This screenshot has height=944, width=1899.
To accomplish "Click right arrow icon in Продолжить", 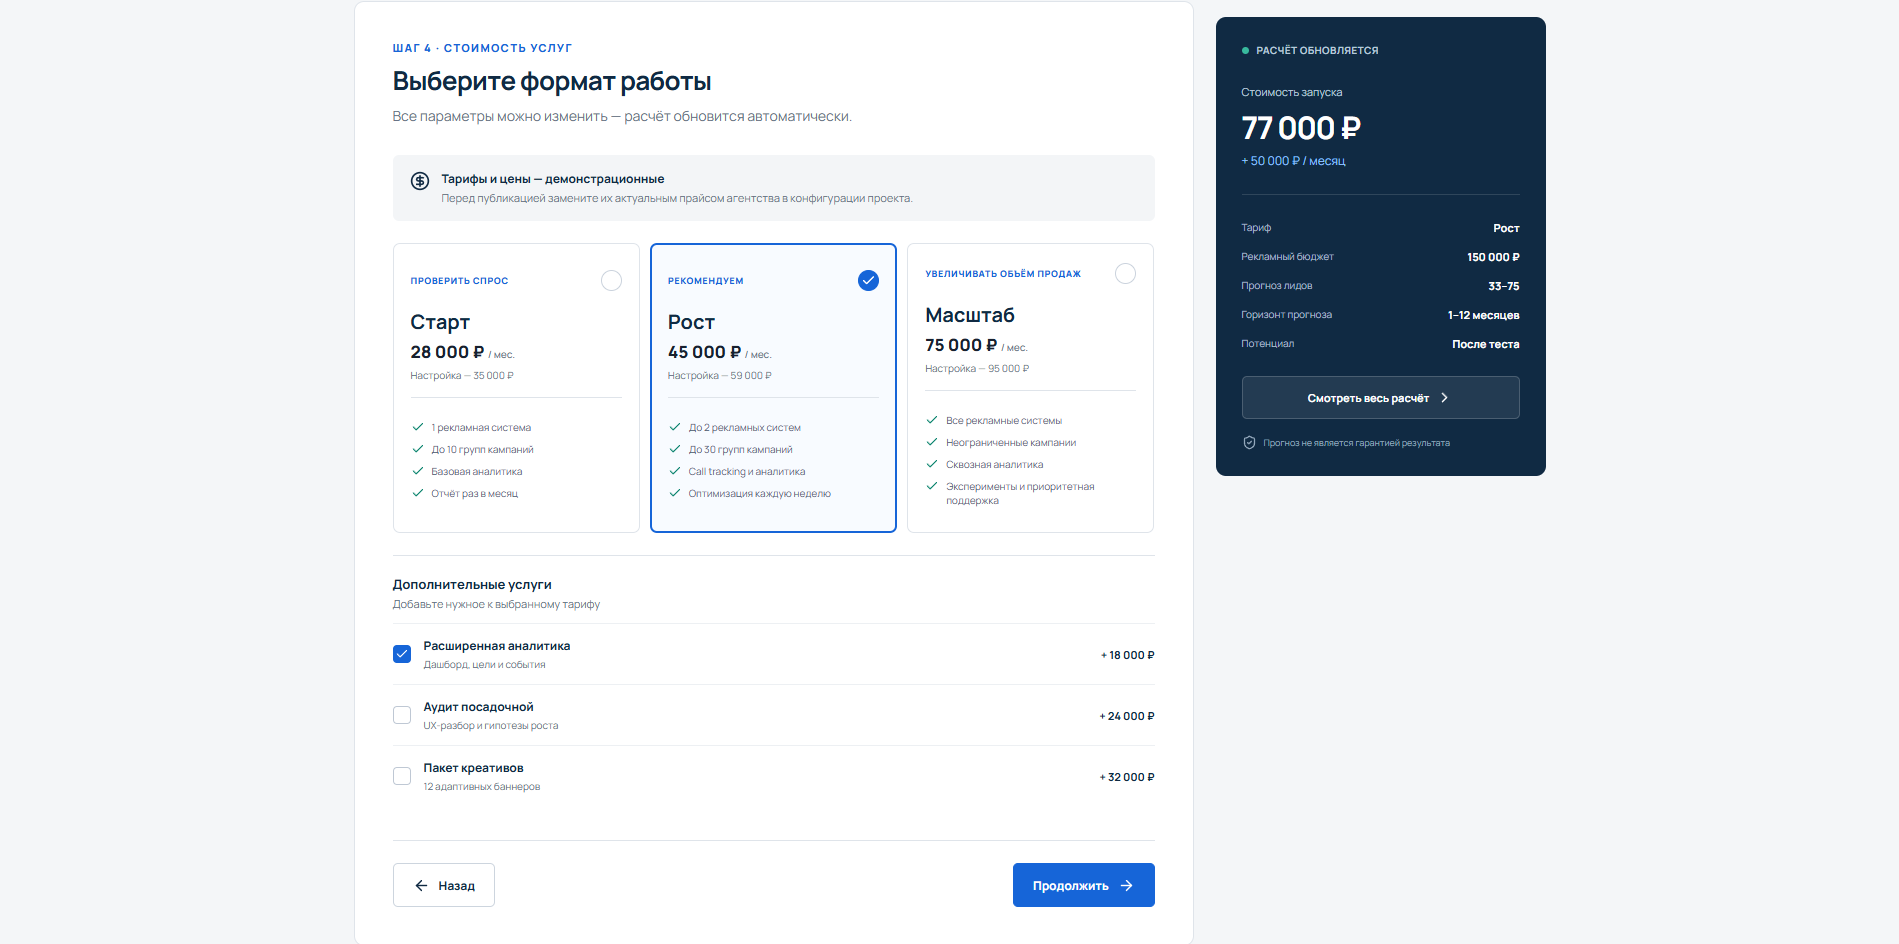I will tap(1127, 886).
